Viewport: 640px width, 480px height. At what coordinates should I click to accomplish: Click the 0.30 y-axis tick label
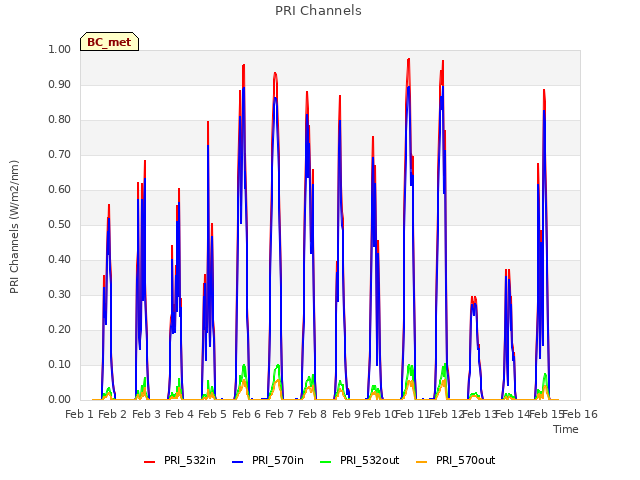point(60,294)
